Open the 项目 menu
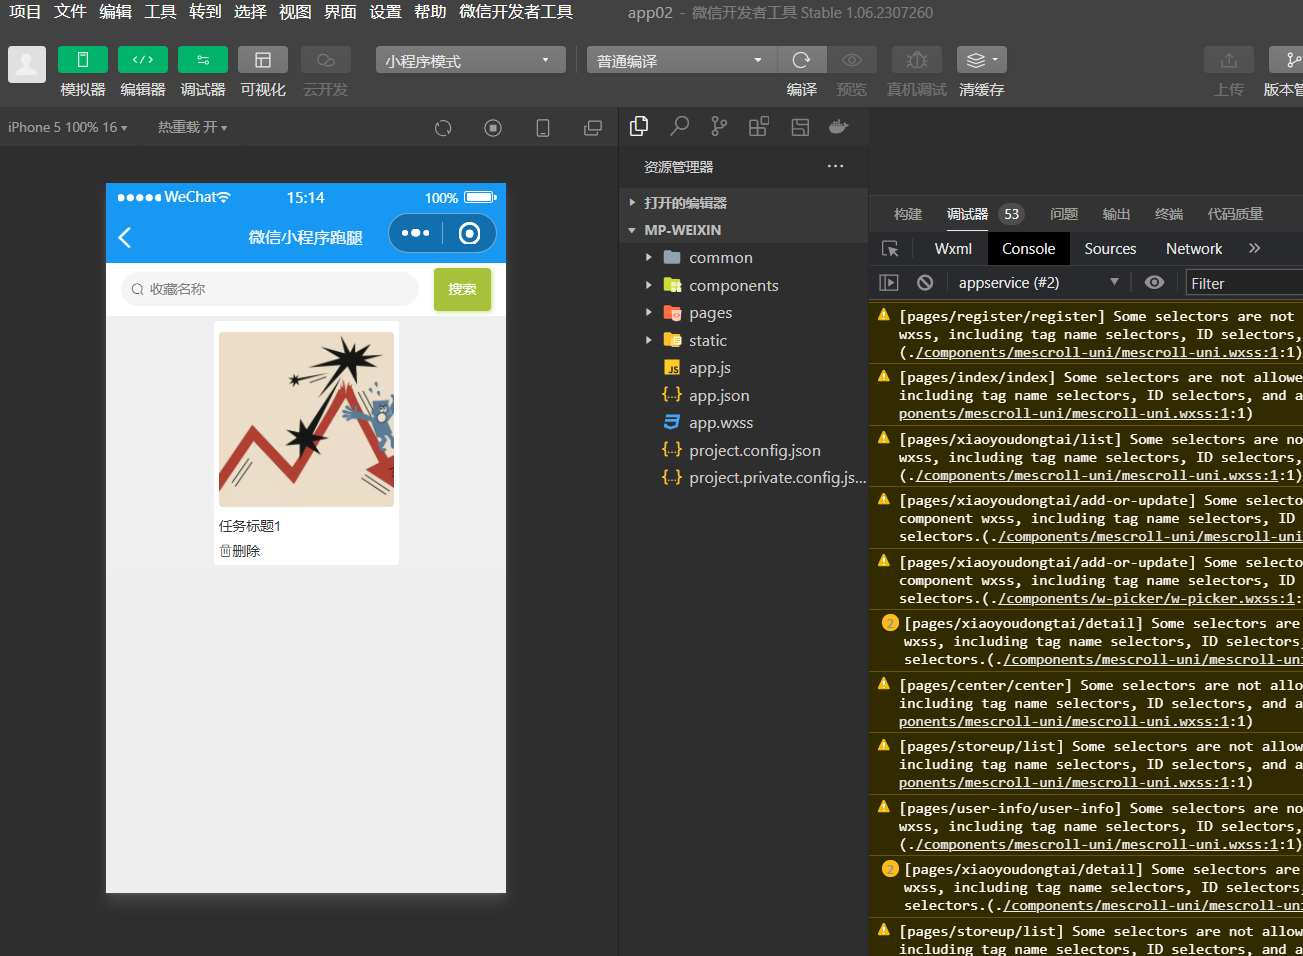1303x956 pixels. (25, 12)
